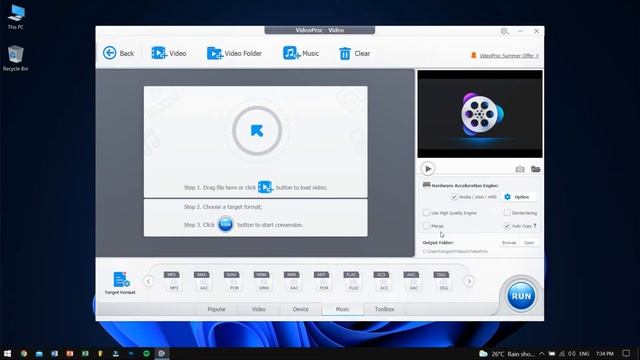Start conversion with the big RUN button
The height and width of the screenshot is (360, 640).
pos(521,296)
